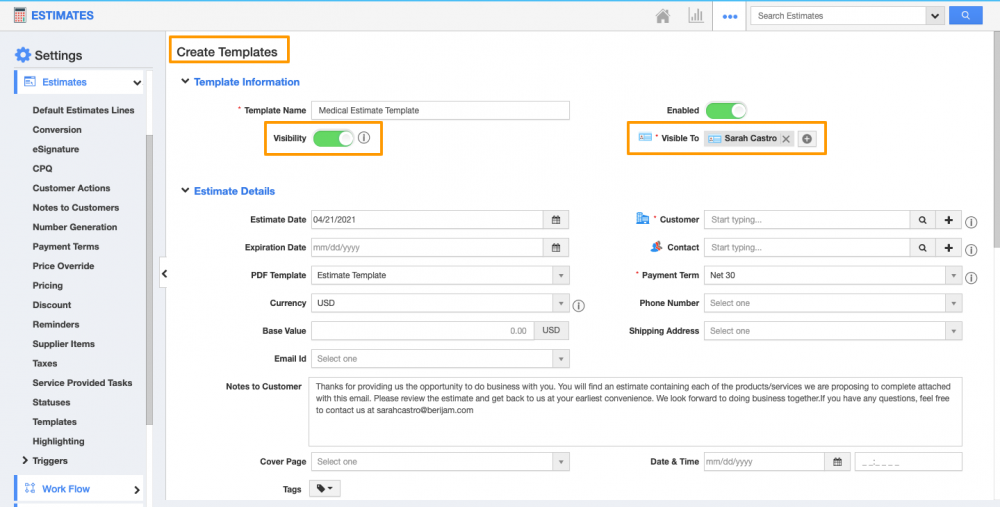This screenshot has height=507, width=1000.
Task: Go to Number Generation settings
Action: (74, 227)
